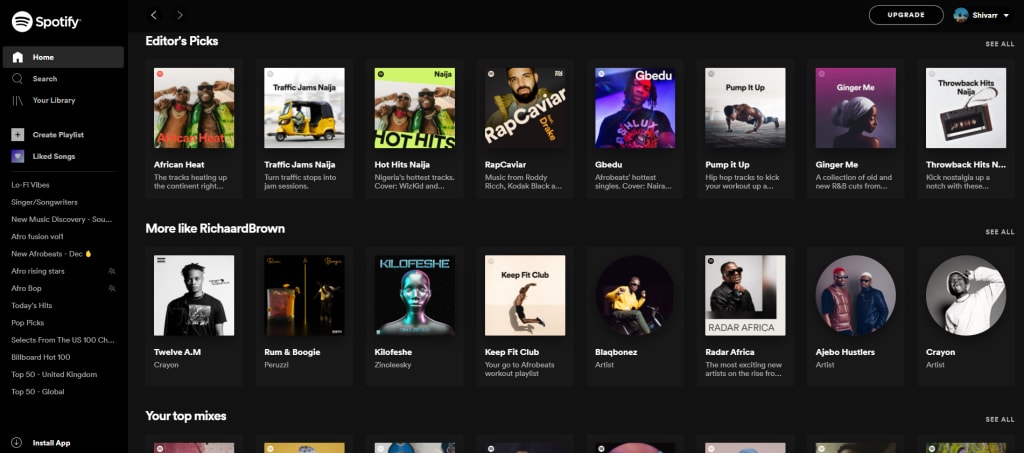Go forward with the right arrow

[180, 14]
